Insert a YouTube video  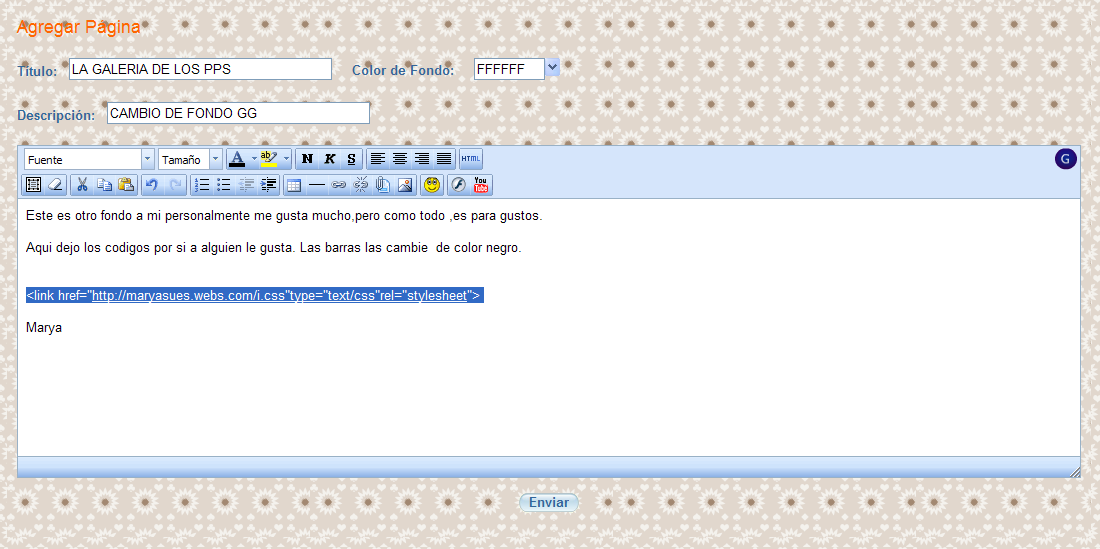coord(481,185)
